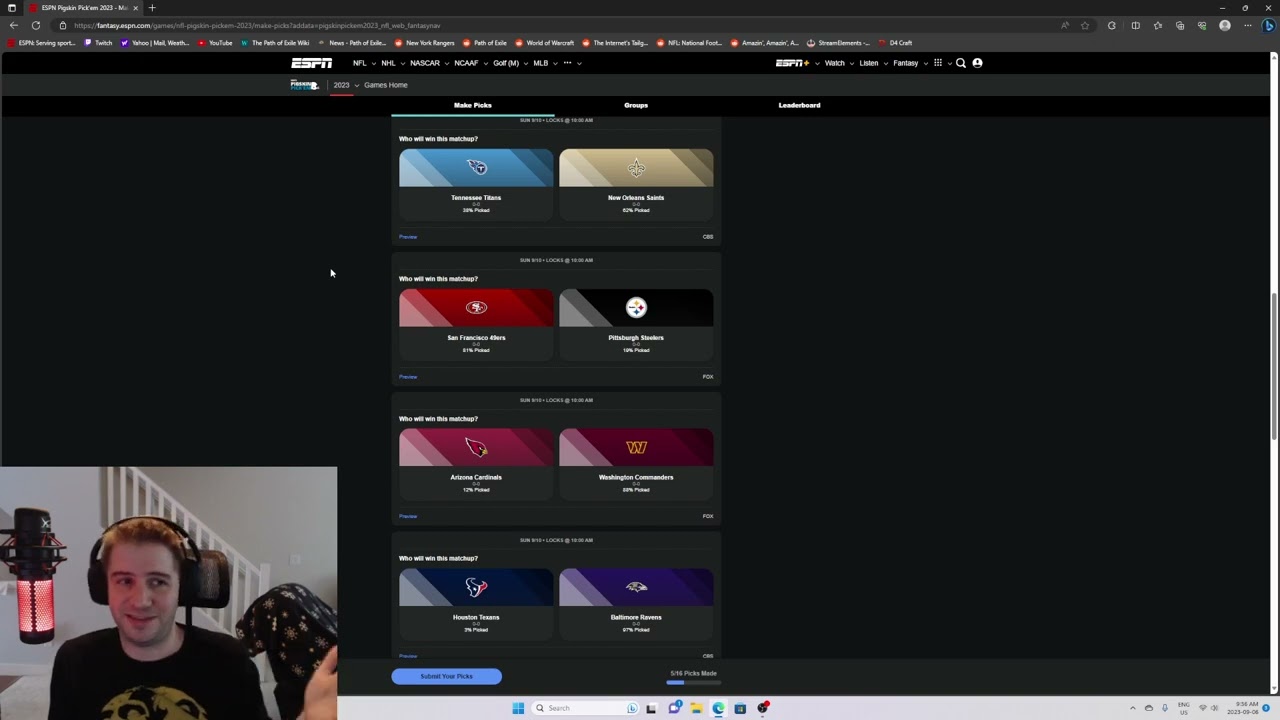1280x720 pixels.
Task: Pick the Pittsburgh Steelers card
Action: coord(636,324)
